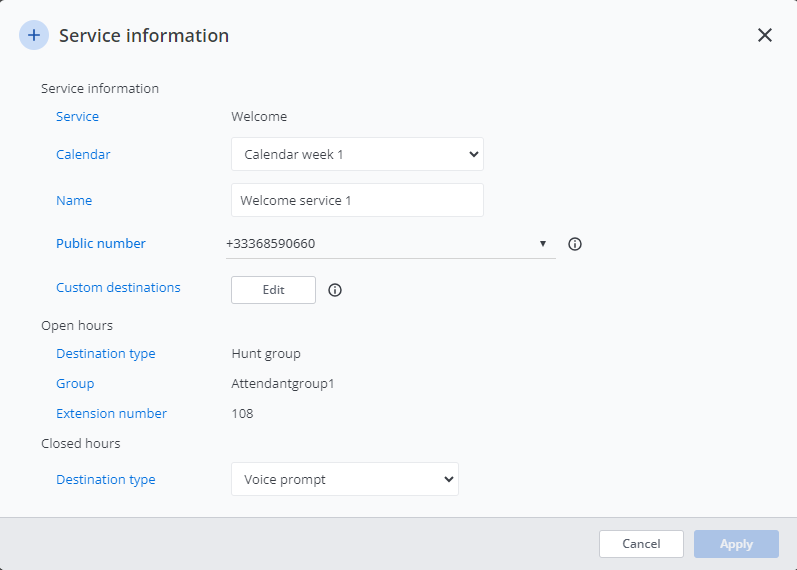Screen dimensions: 797x570
Task: Close the Service information dialog
Action: pyautogui.click(x=765, y=35)
